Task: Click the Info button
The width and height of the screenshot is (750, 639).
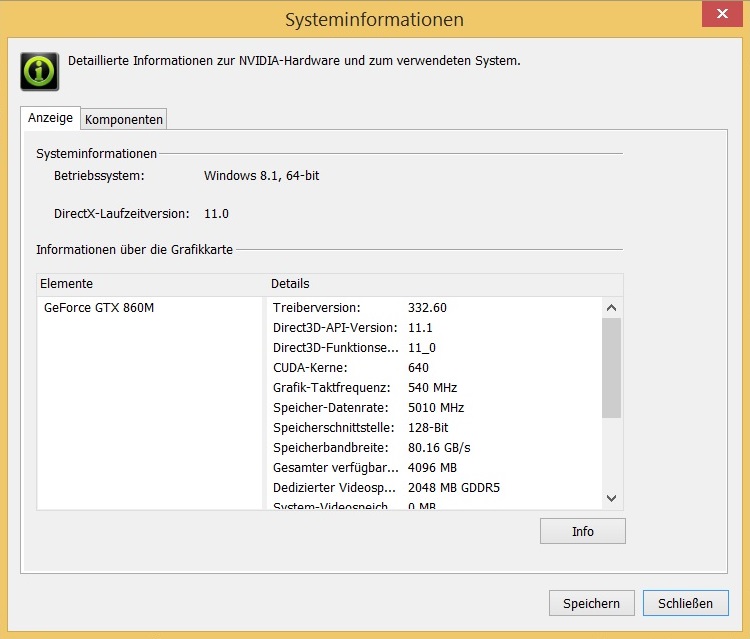Action: click(582, 531)
